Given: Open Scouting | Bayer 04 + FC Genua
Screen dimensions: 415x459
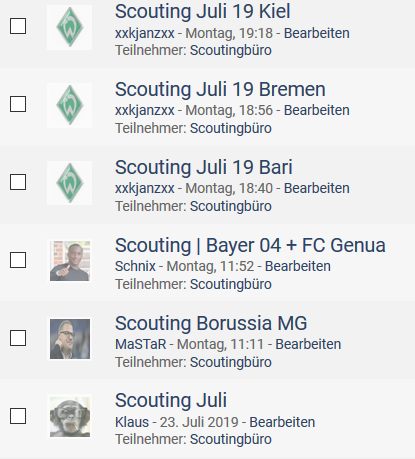Looking at the screenshot, I should (250, 246).
